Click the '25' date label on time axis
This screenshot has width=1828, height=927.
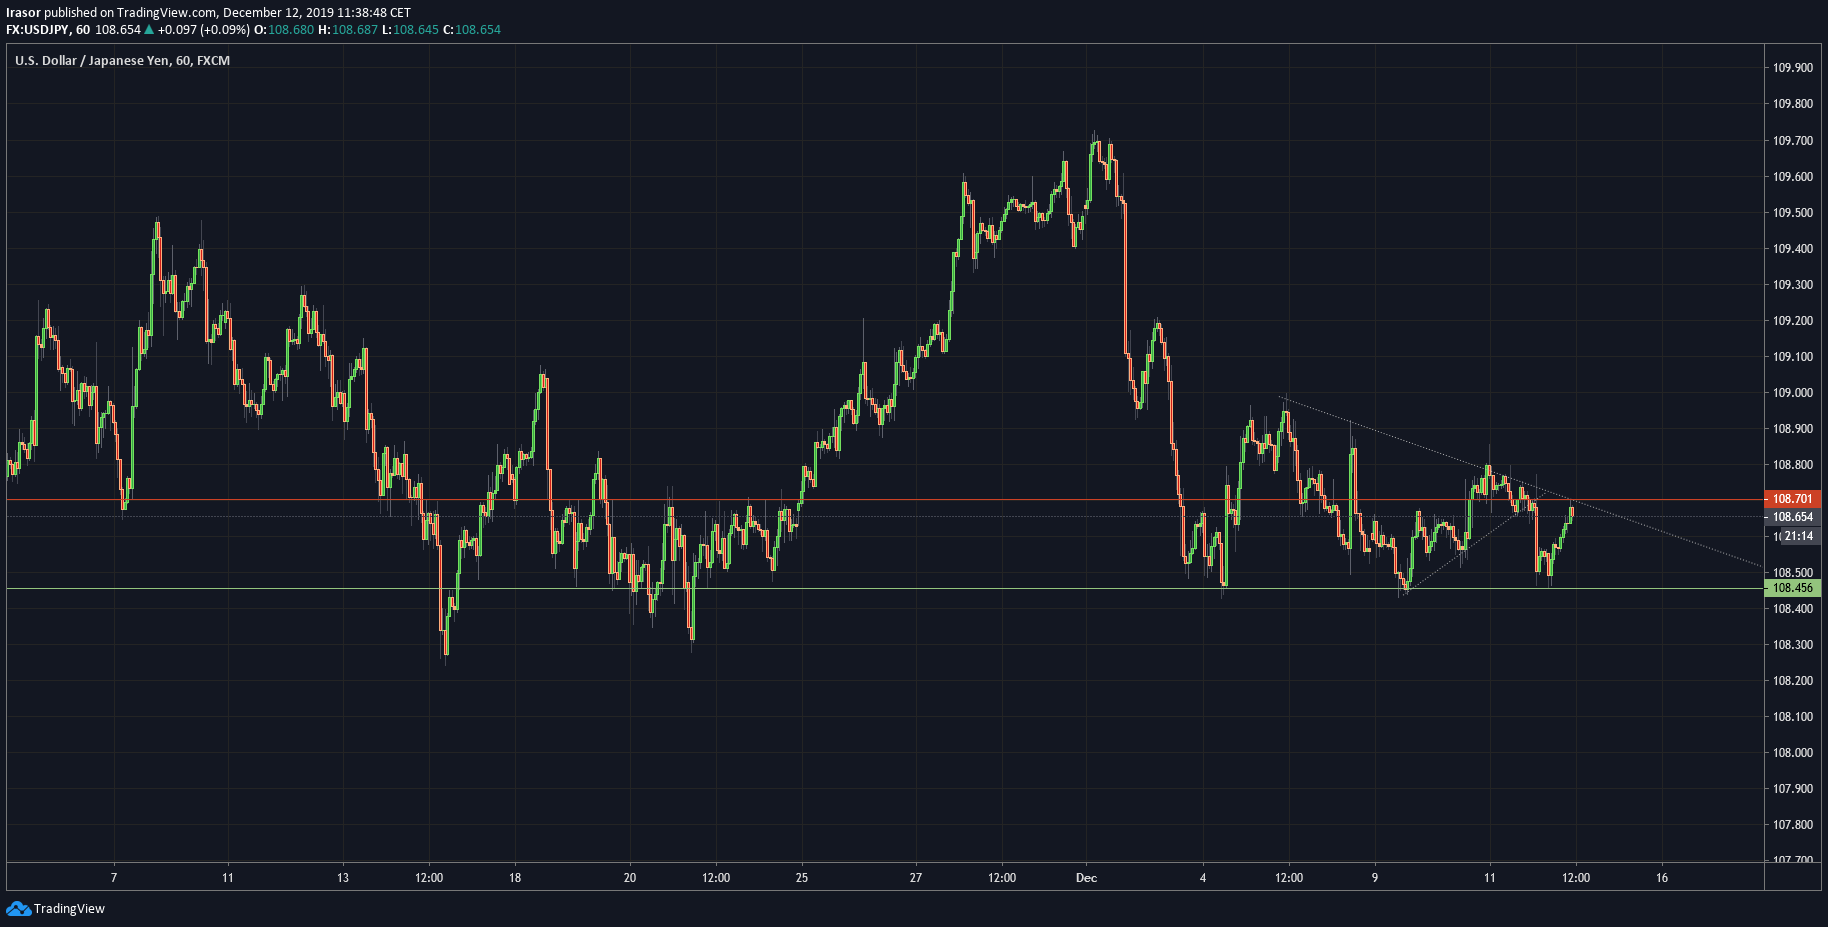802,878
